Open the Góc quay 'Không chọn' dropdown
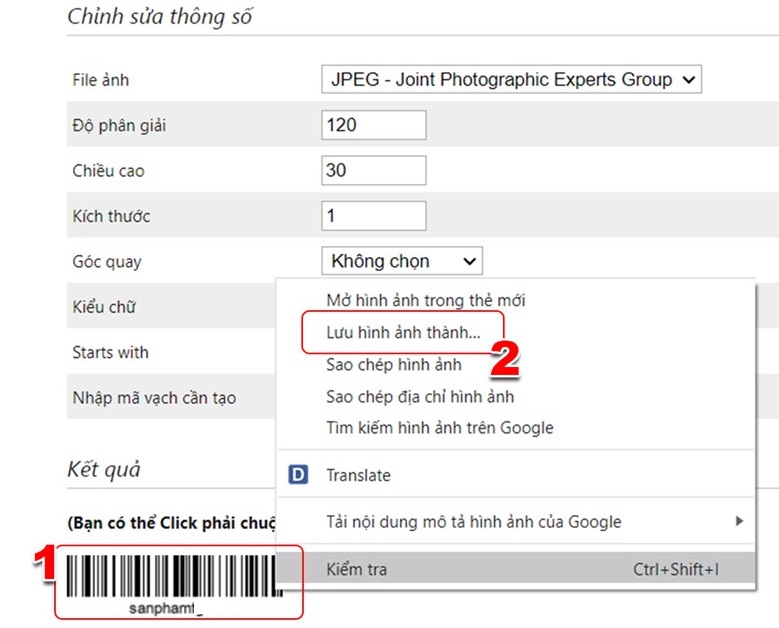The width and height of the screenshot is (779, 628). [401, 261]
